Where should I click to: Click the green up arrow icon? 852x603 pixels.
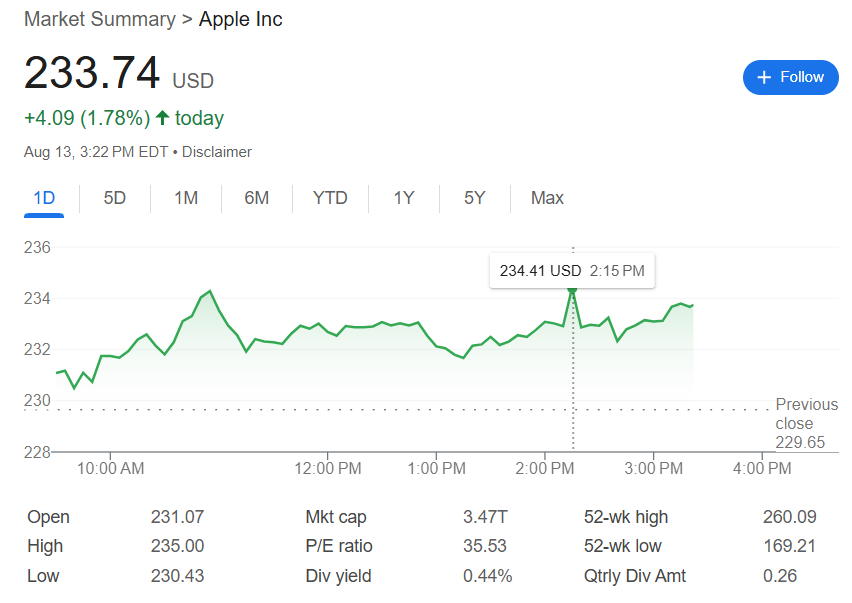pos(163,119)
